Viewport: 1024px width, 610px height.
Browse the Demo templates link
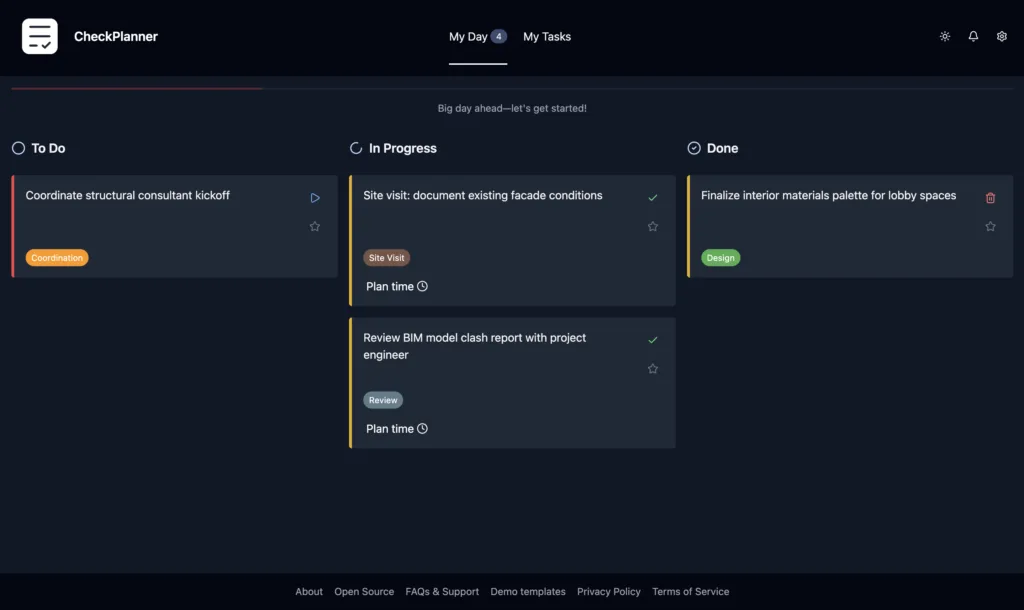coord(528,591)
